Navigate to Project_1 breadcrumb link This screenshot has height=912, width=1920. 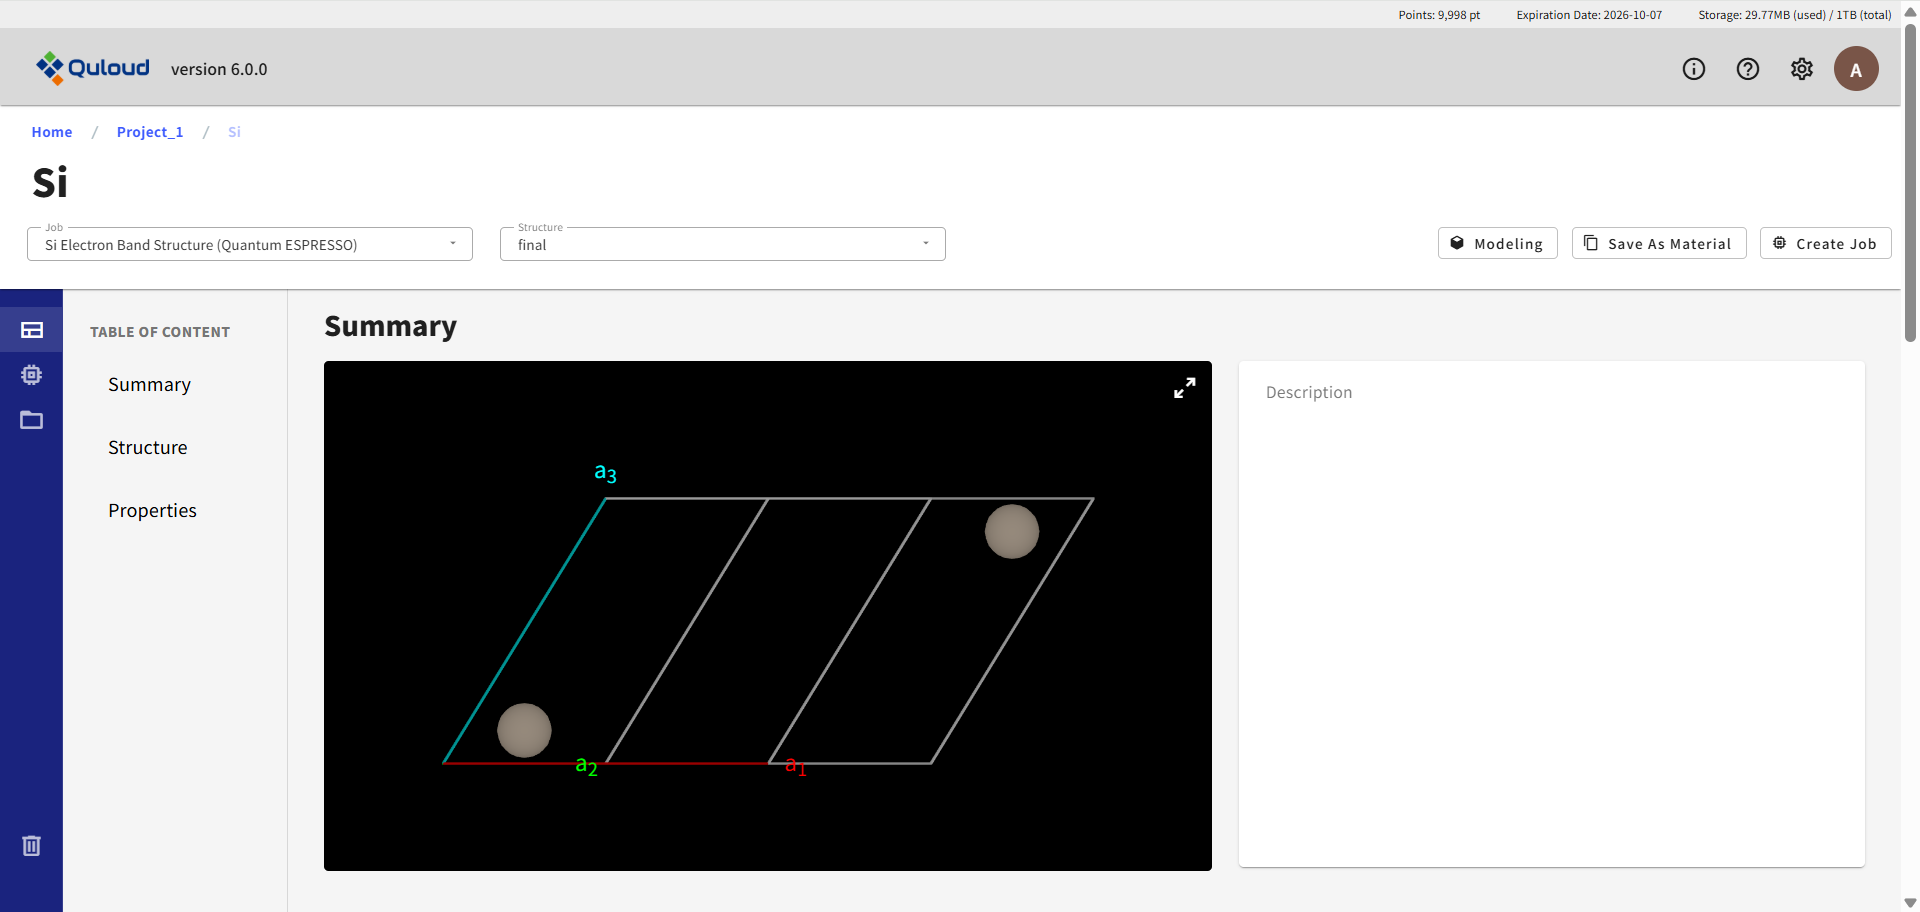[x=150, y=132]
